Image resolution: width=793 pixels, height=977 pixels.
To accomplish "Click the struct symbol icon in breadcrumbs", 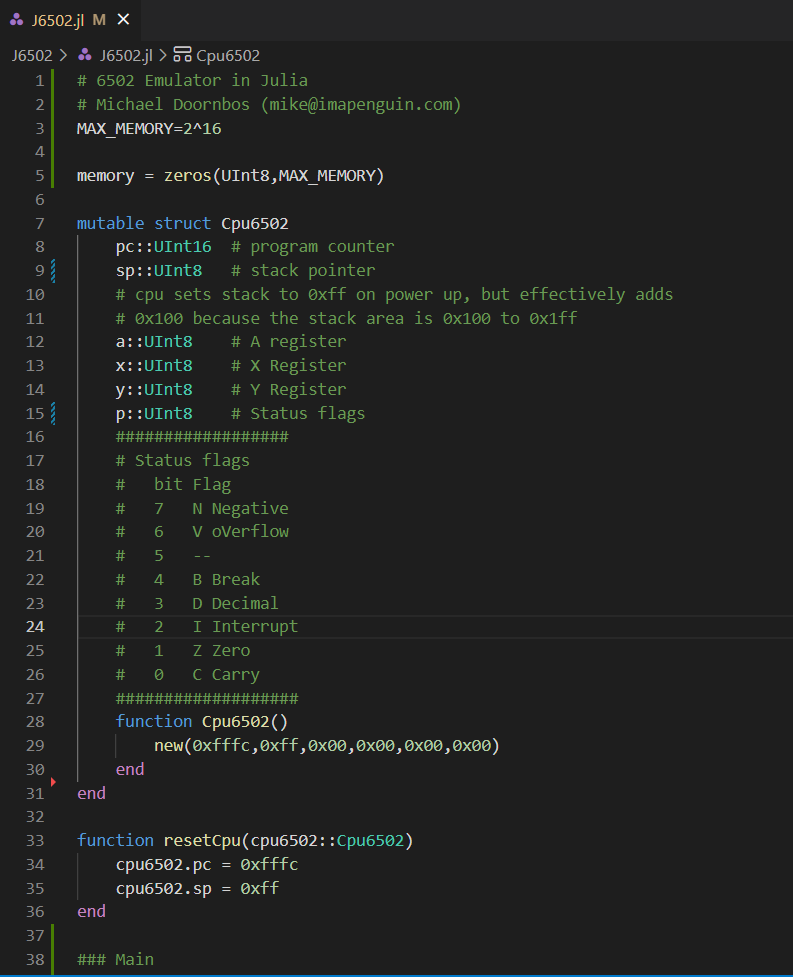I will 182,55.
